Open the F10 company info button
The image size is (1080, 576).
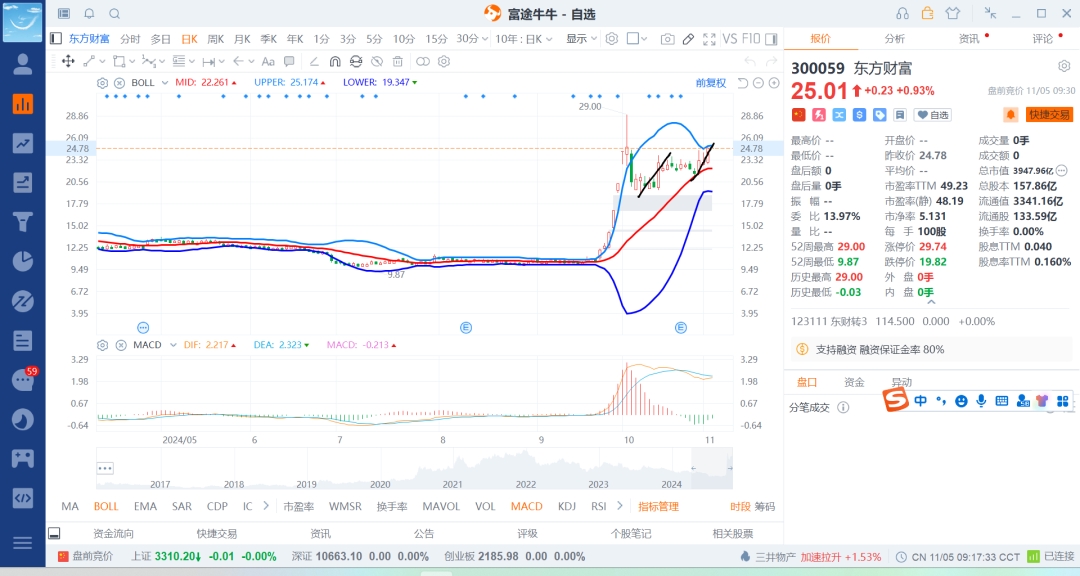pos(751,39)
